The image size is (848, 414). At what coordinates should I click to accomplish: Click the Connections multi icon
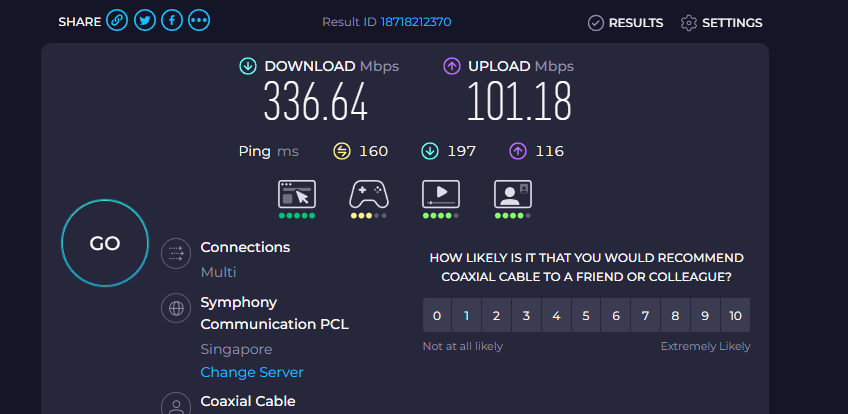point(176,254)
